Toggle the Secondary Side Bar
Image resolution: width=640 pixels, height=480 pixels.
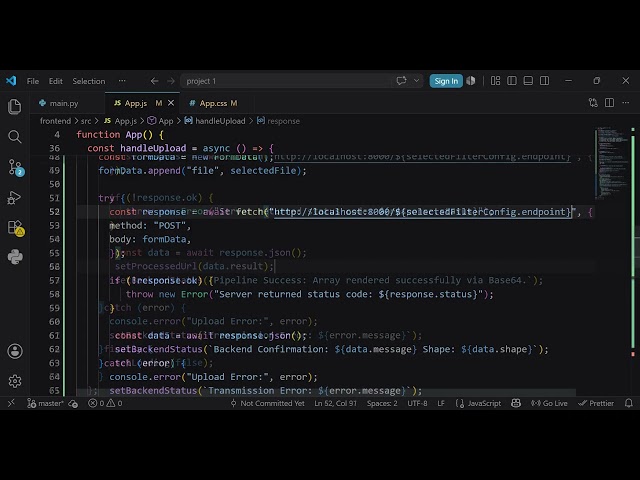pyautogui.click(x=544, y=81)
